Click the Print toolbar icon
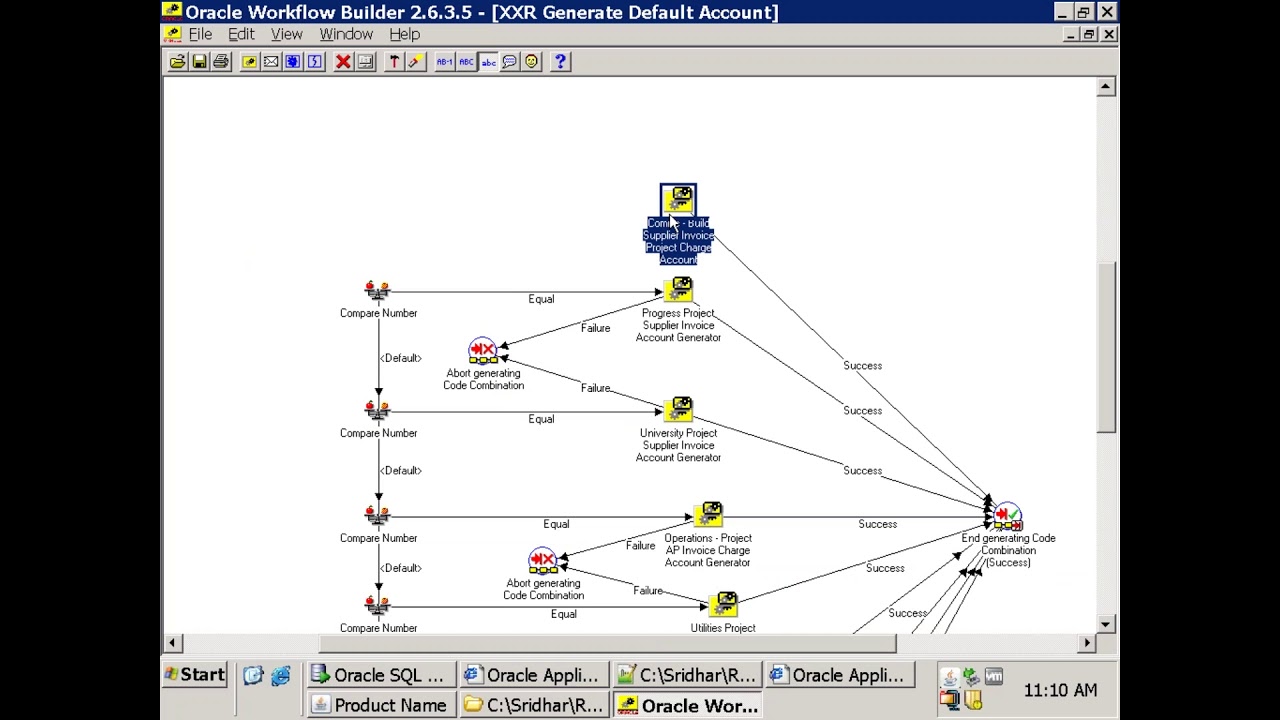The width and height of the screenshot is (1280, 720). (221, 62)
